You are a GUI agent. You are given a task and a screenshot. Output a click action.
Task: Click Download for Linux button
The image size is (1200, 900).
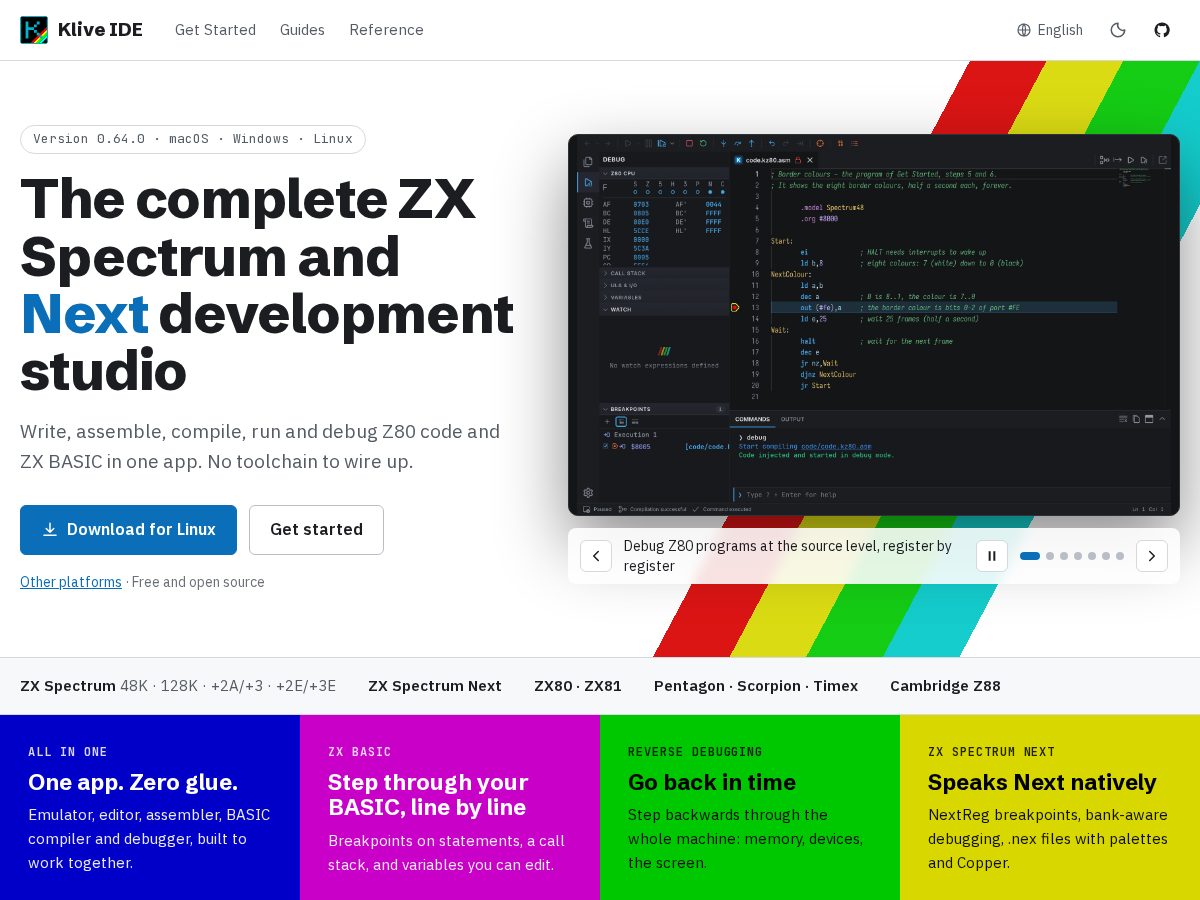point(128,530)
